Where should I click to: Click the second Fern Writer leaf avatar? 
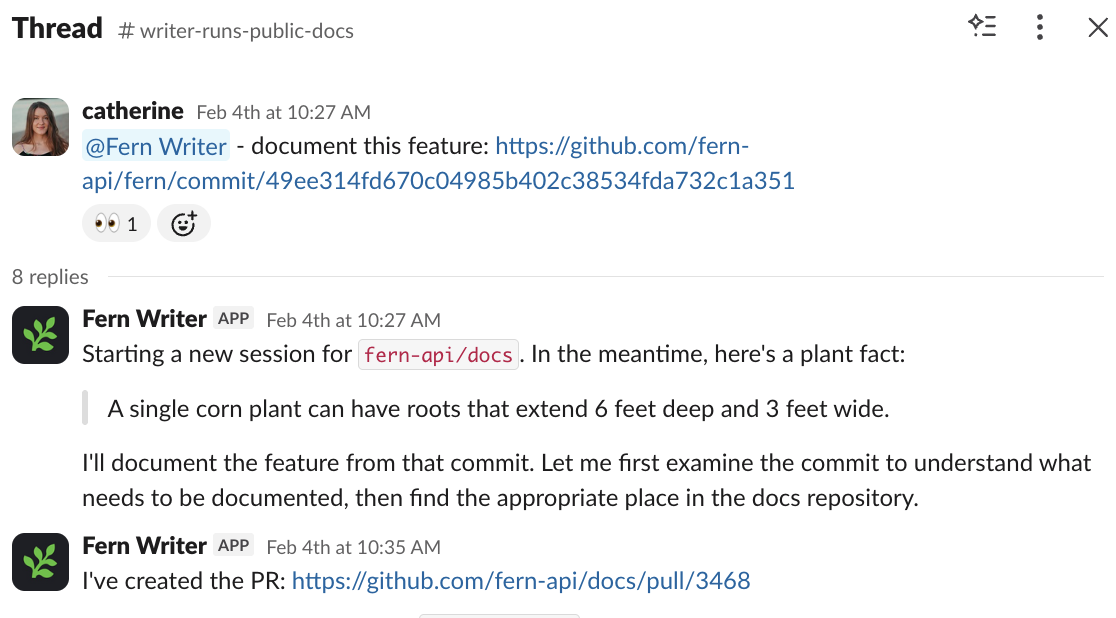point(40,561)
